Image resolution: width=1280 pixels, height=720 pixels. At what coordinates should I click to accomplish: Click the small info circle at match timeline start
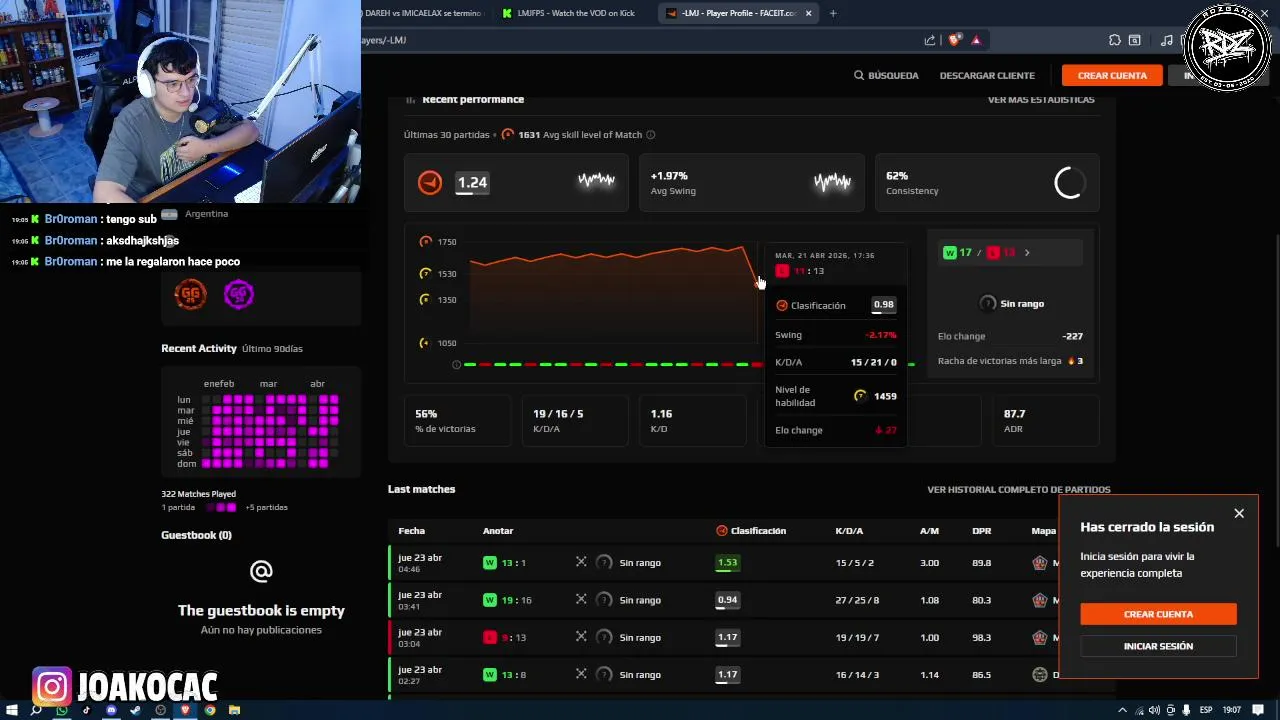(x=457, y=365)
